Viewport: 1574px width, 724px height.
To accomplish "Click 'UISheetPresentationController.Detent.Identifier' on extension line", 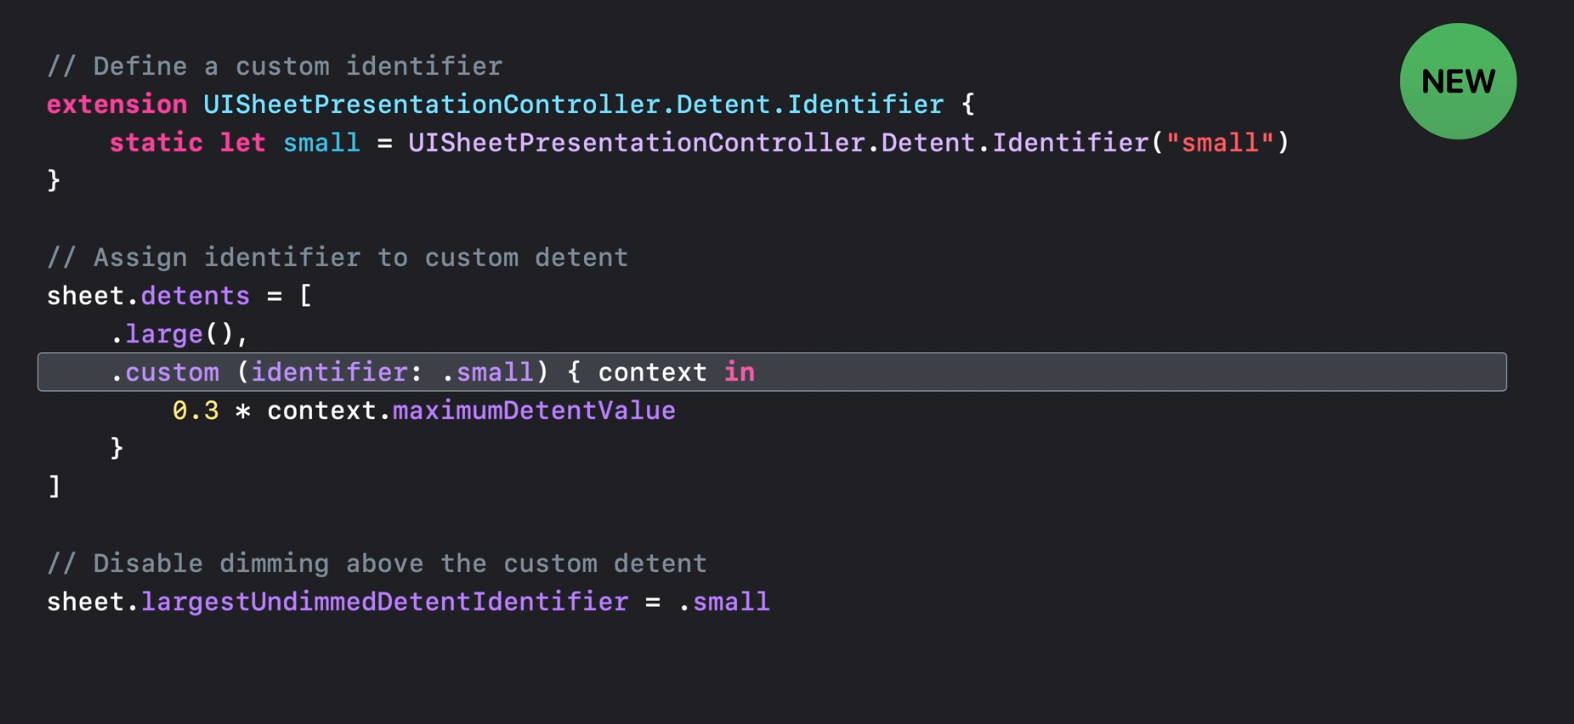I will tap(573, 104).
